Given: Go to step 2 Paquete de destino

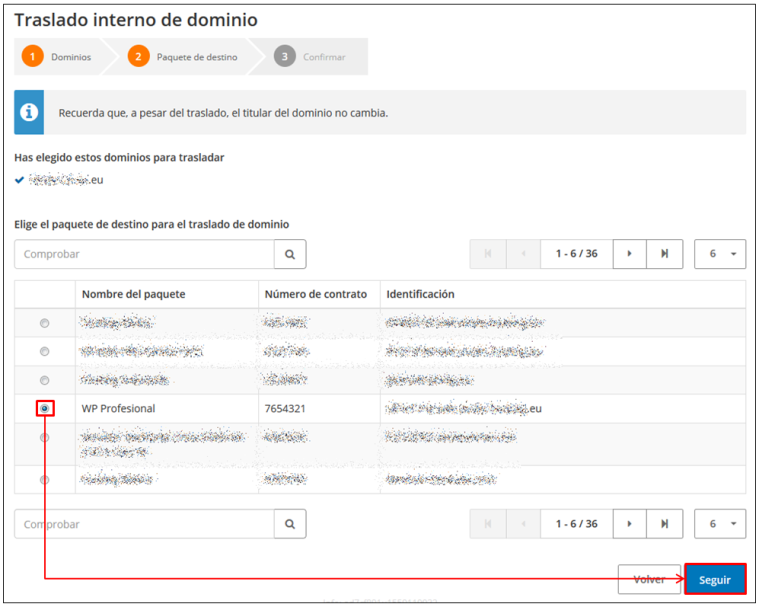Looking at the screenshot, I should coord(183,57).
